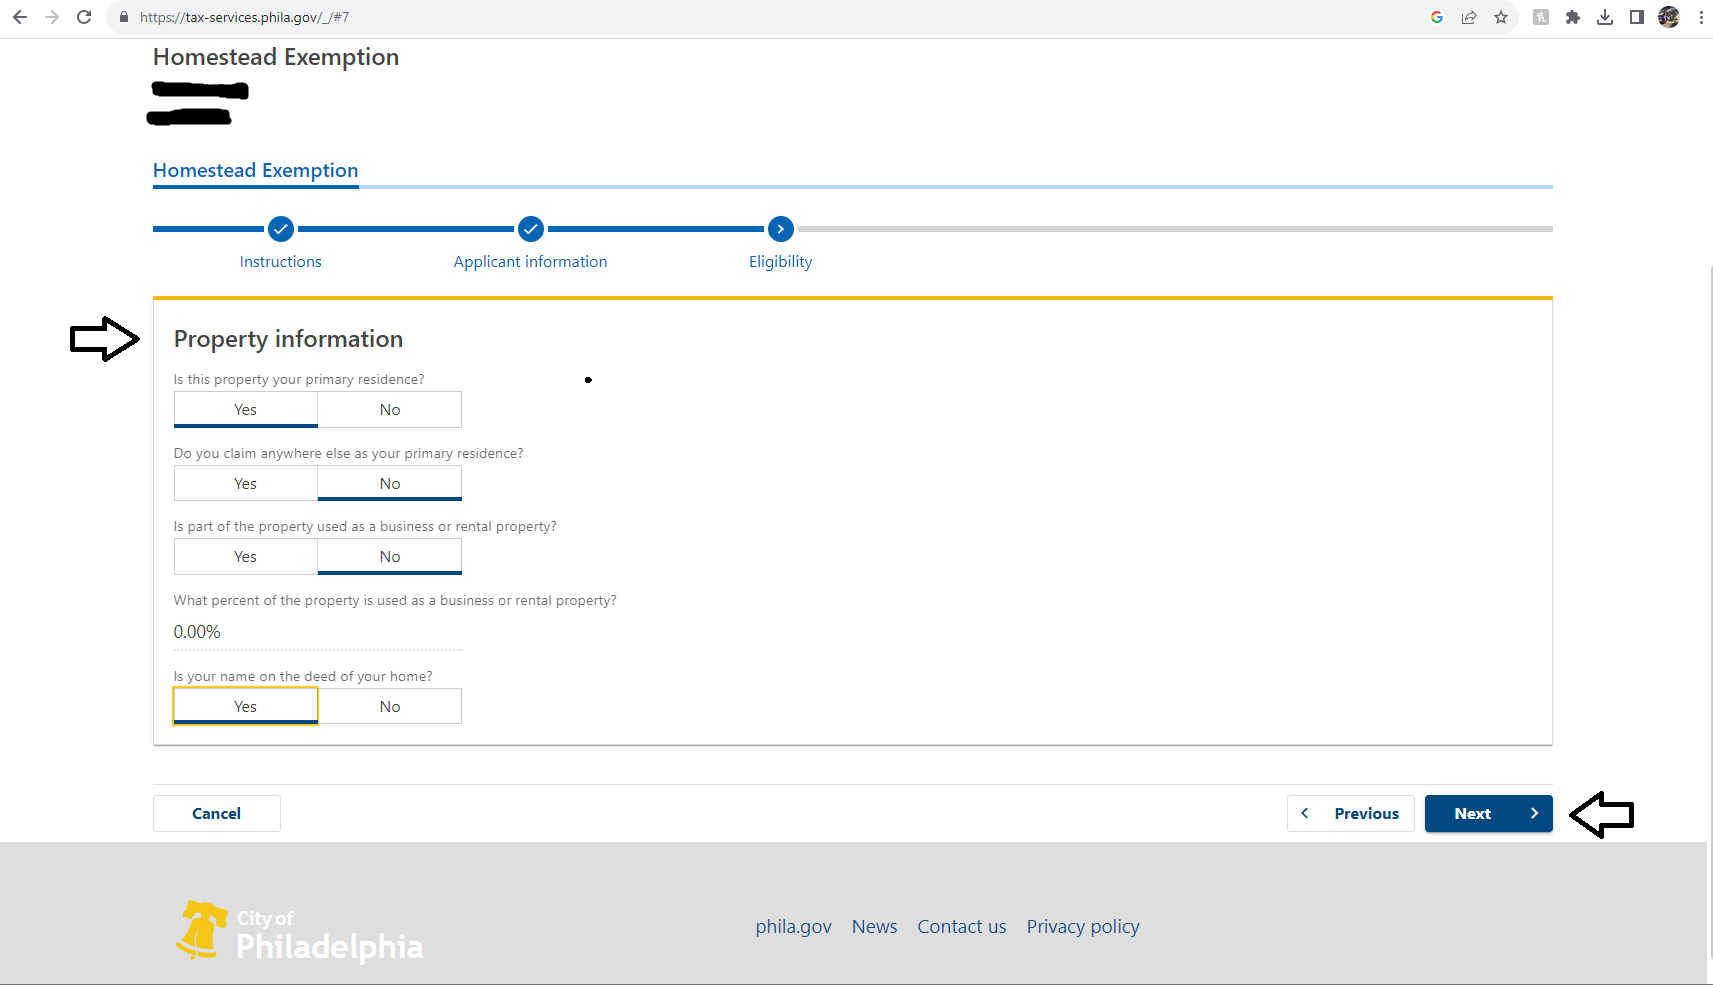Click the gray extension icon beside puzzle icon
Image resolution: width=1713 pixels, height=985 pixels.
pos(1541,17)
